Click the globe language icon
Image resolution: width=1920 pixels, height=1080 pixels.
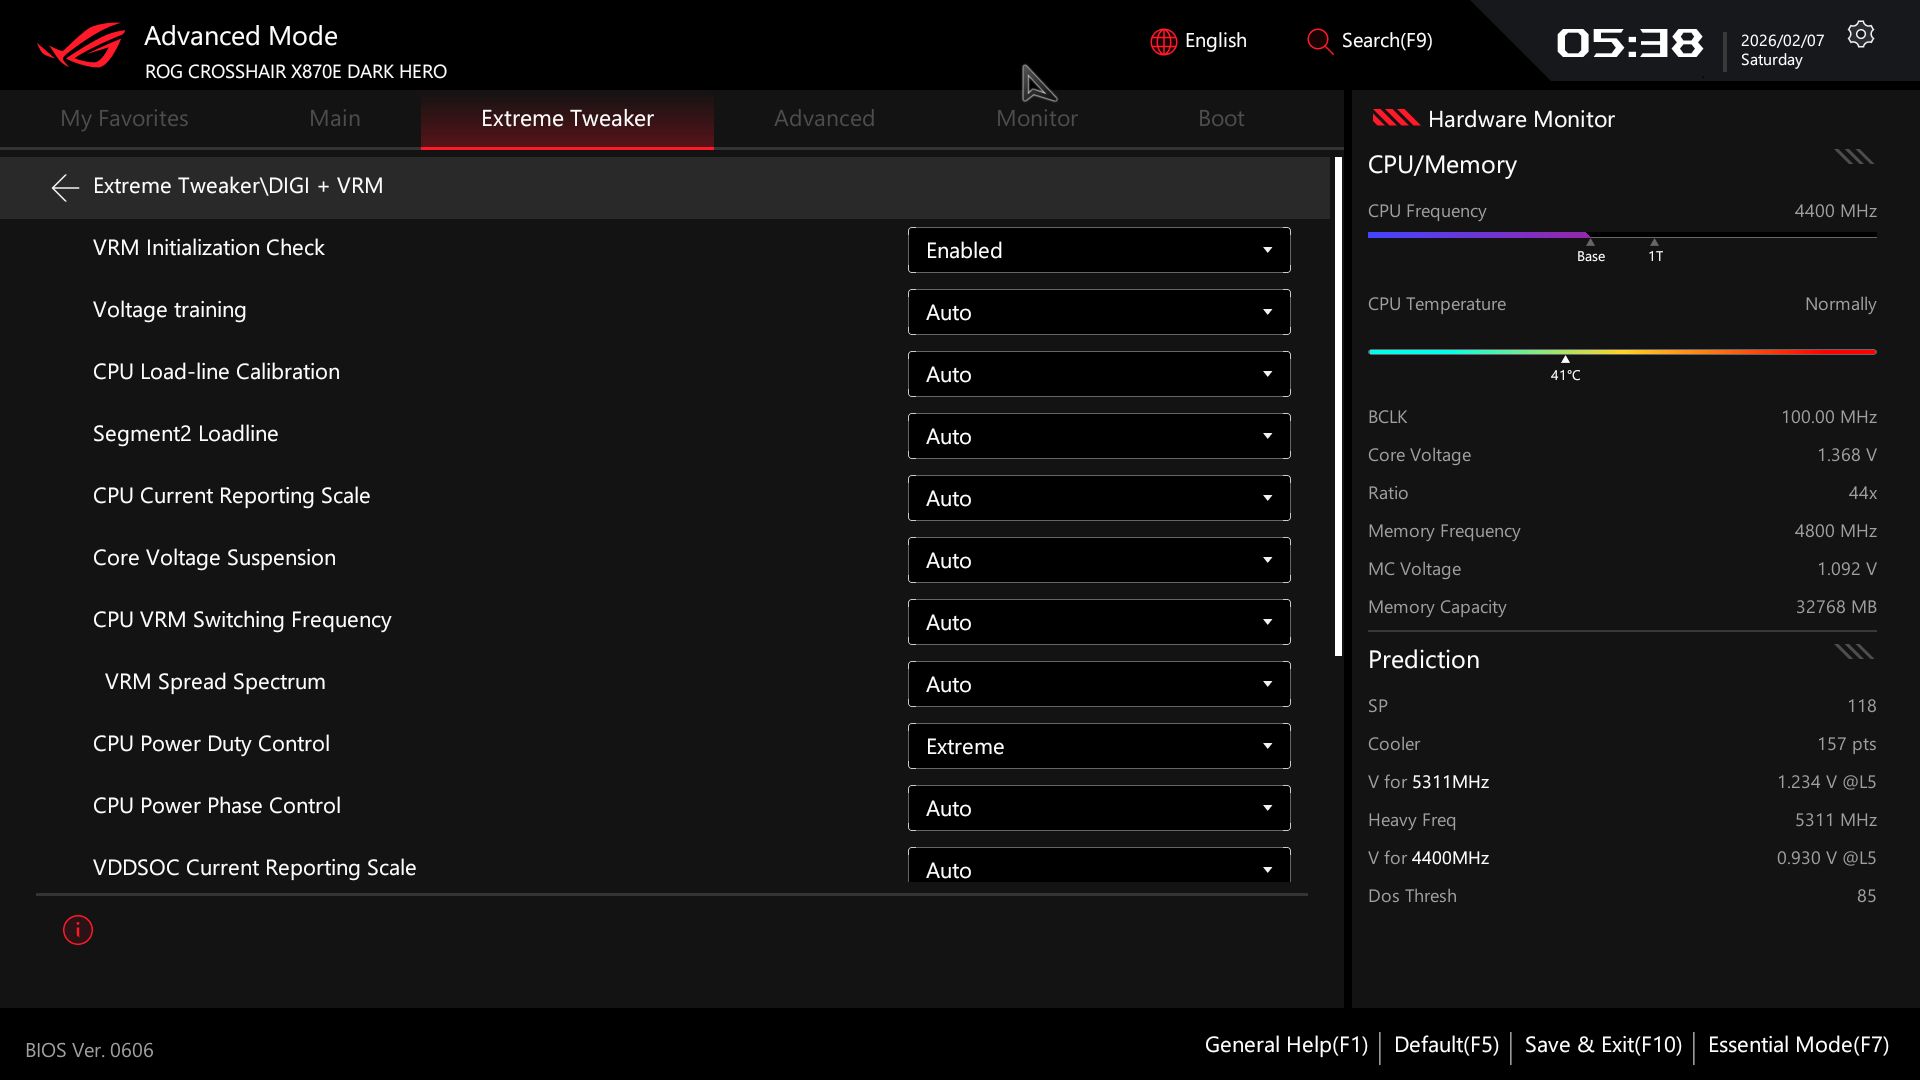pyautogui.click(x=1163, y=41)
